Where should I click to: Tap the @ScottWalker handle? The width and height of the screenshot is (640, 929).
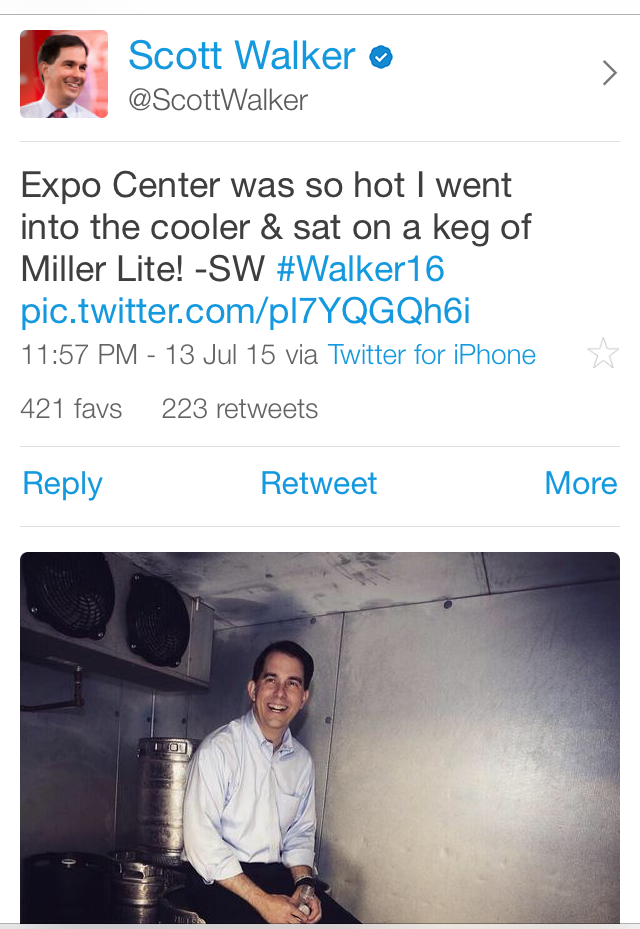point(218,100)
